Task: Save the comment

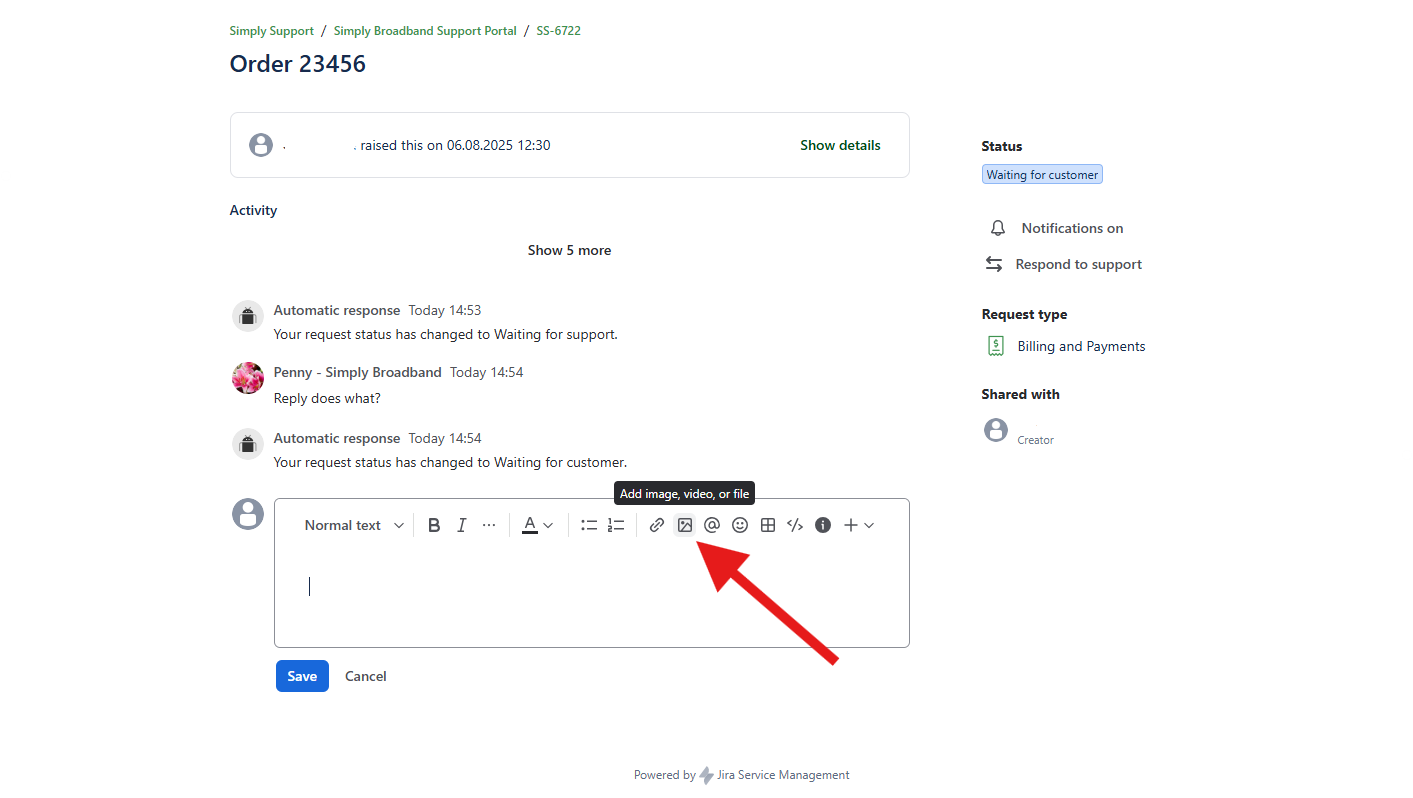Action: [302, 676]
